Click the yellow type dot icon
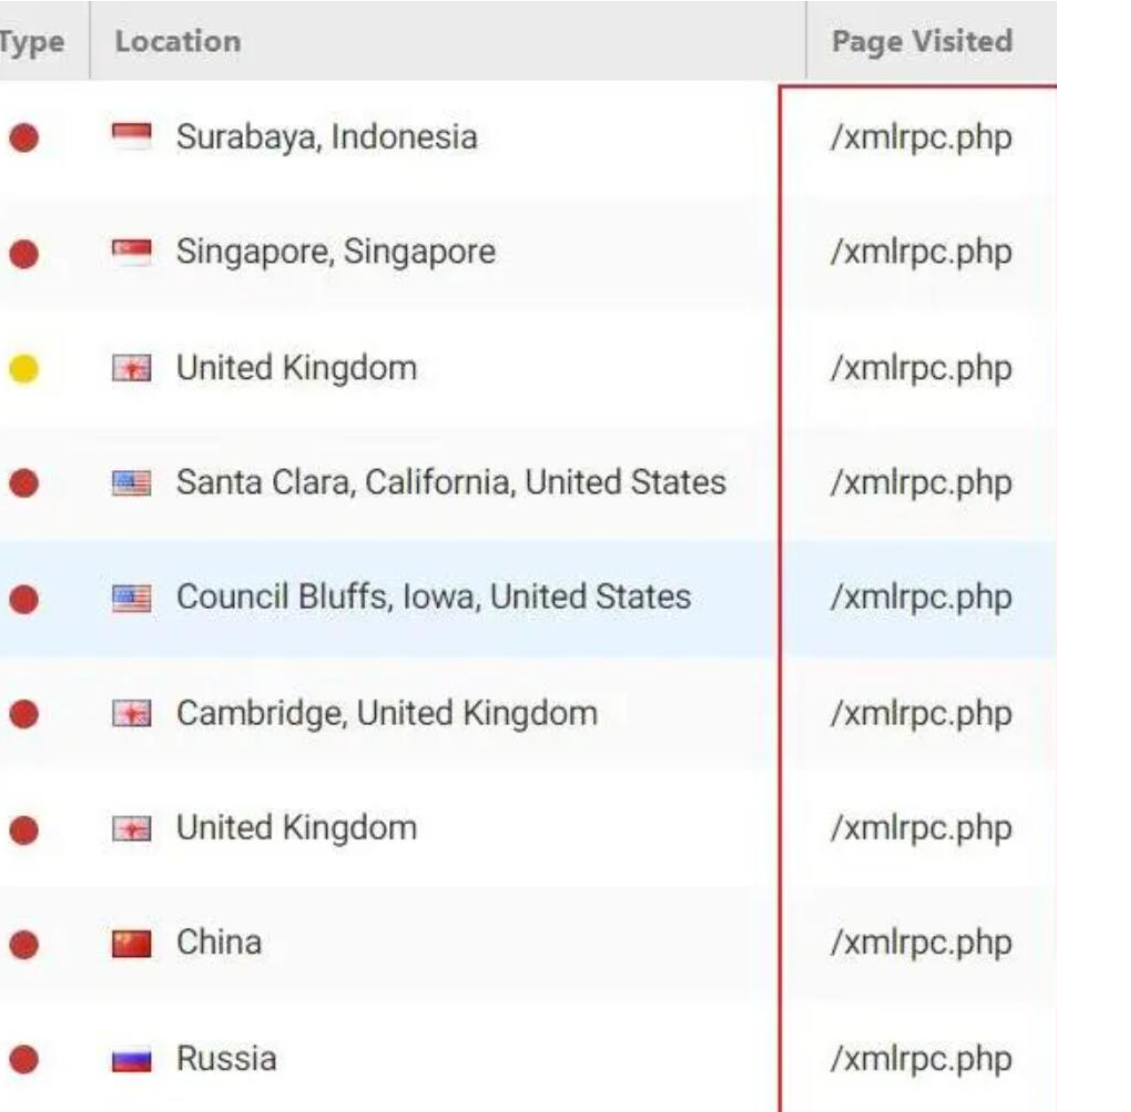Viewport: 1131px width, 1112px height. [23, 369]
